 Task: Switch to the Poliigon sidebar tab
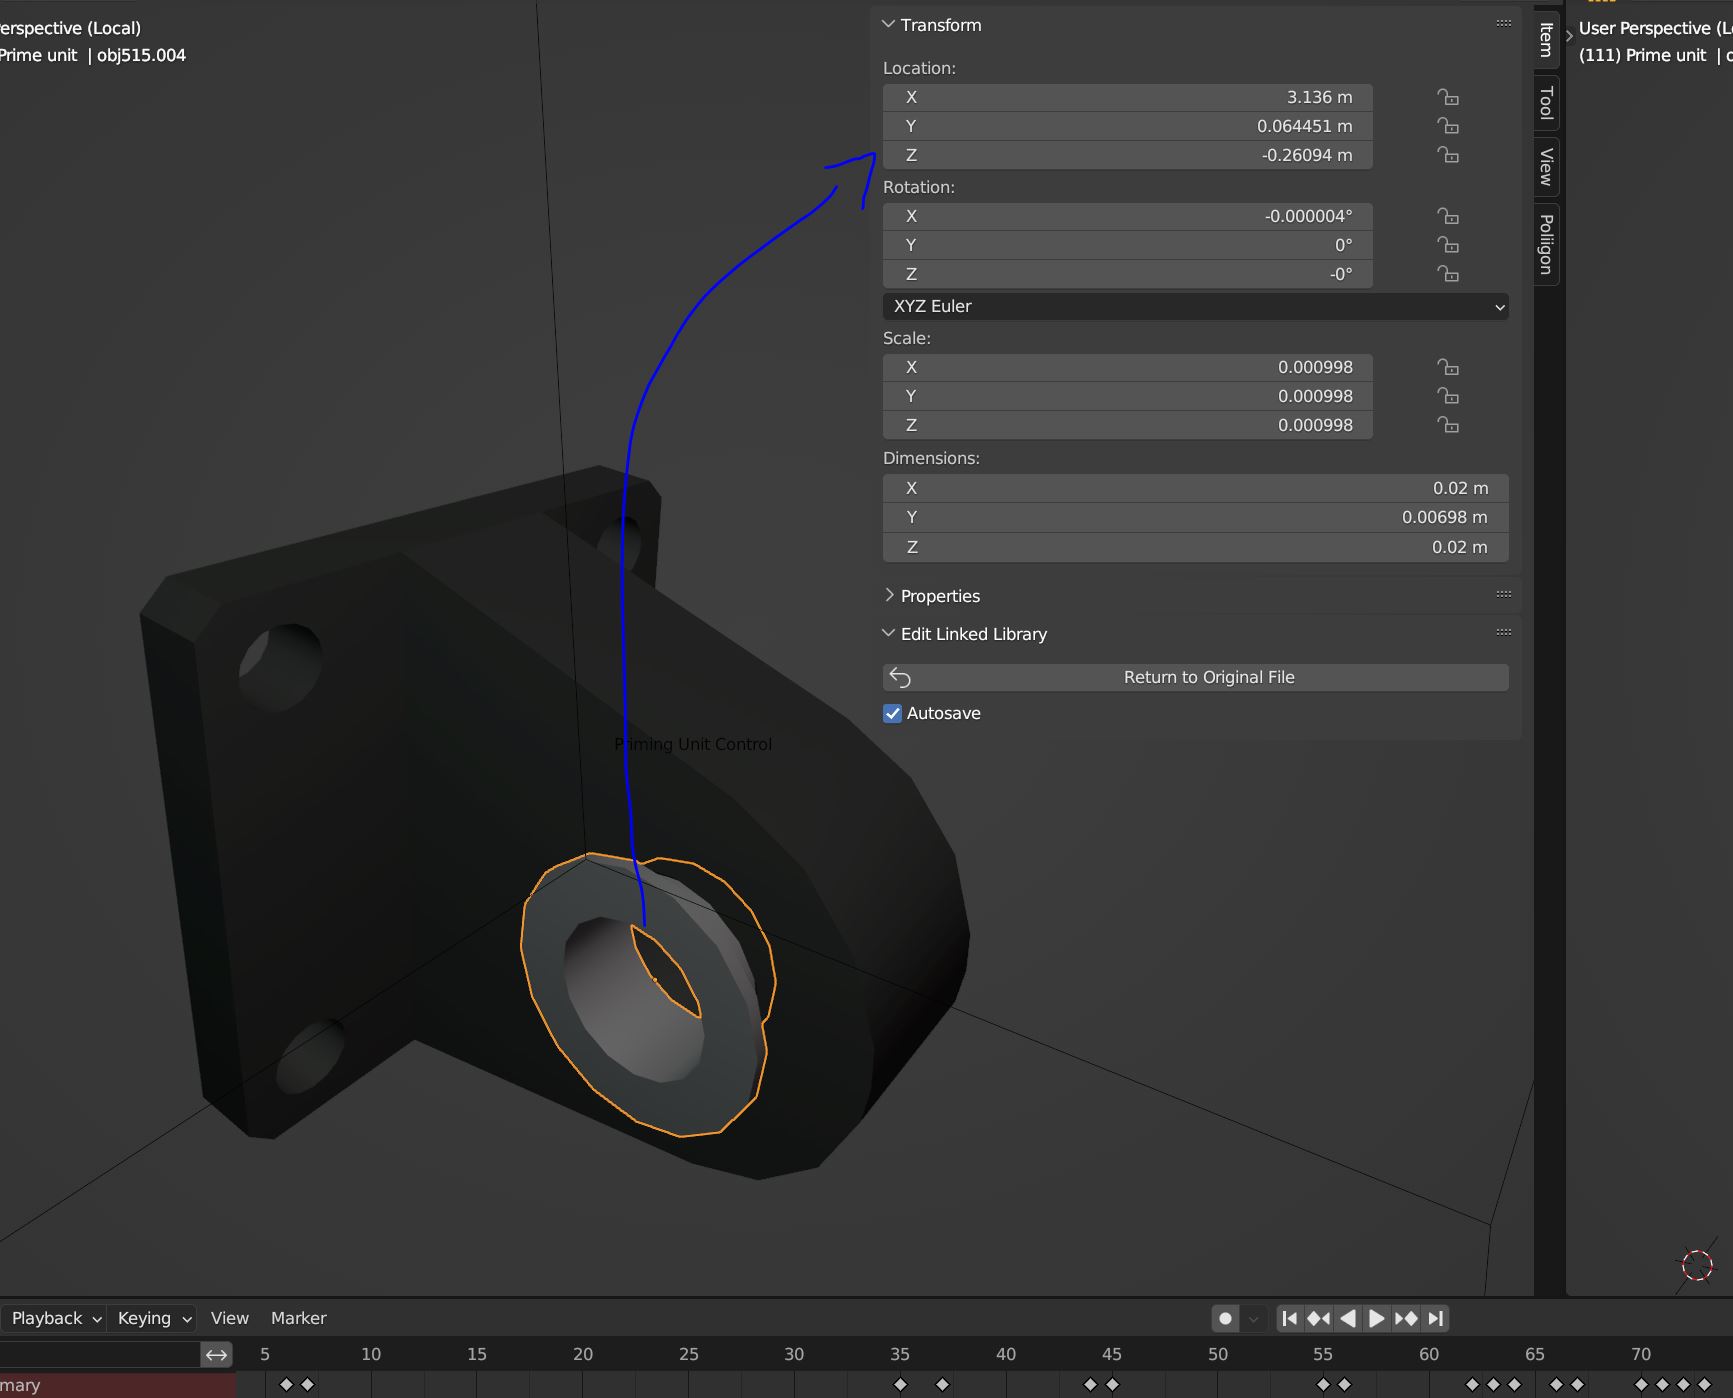(1546, 244)
